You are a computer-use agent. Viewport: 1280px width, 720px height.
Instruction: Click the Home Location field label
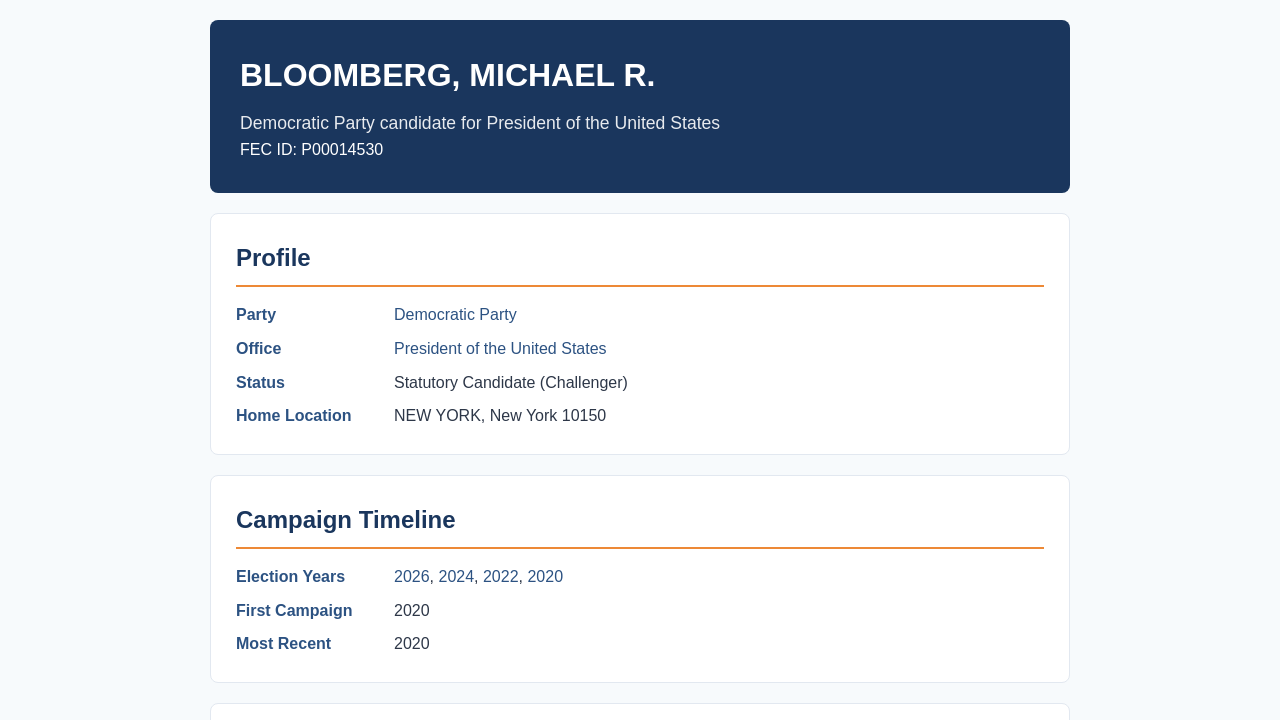(293, 416)
